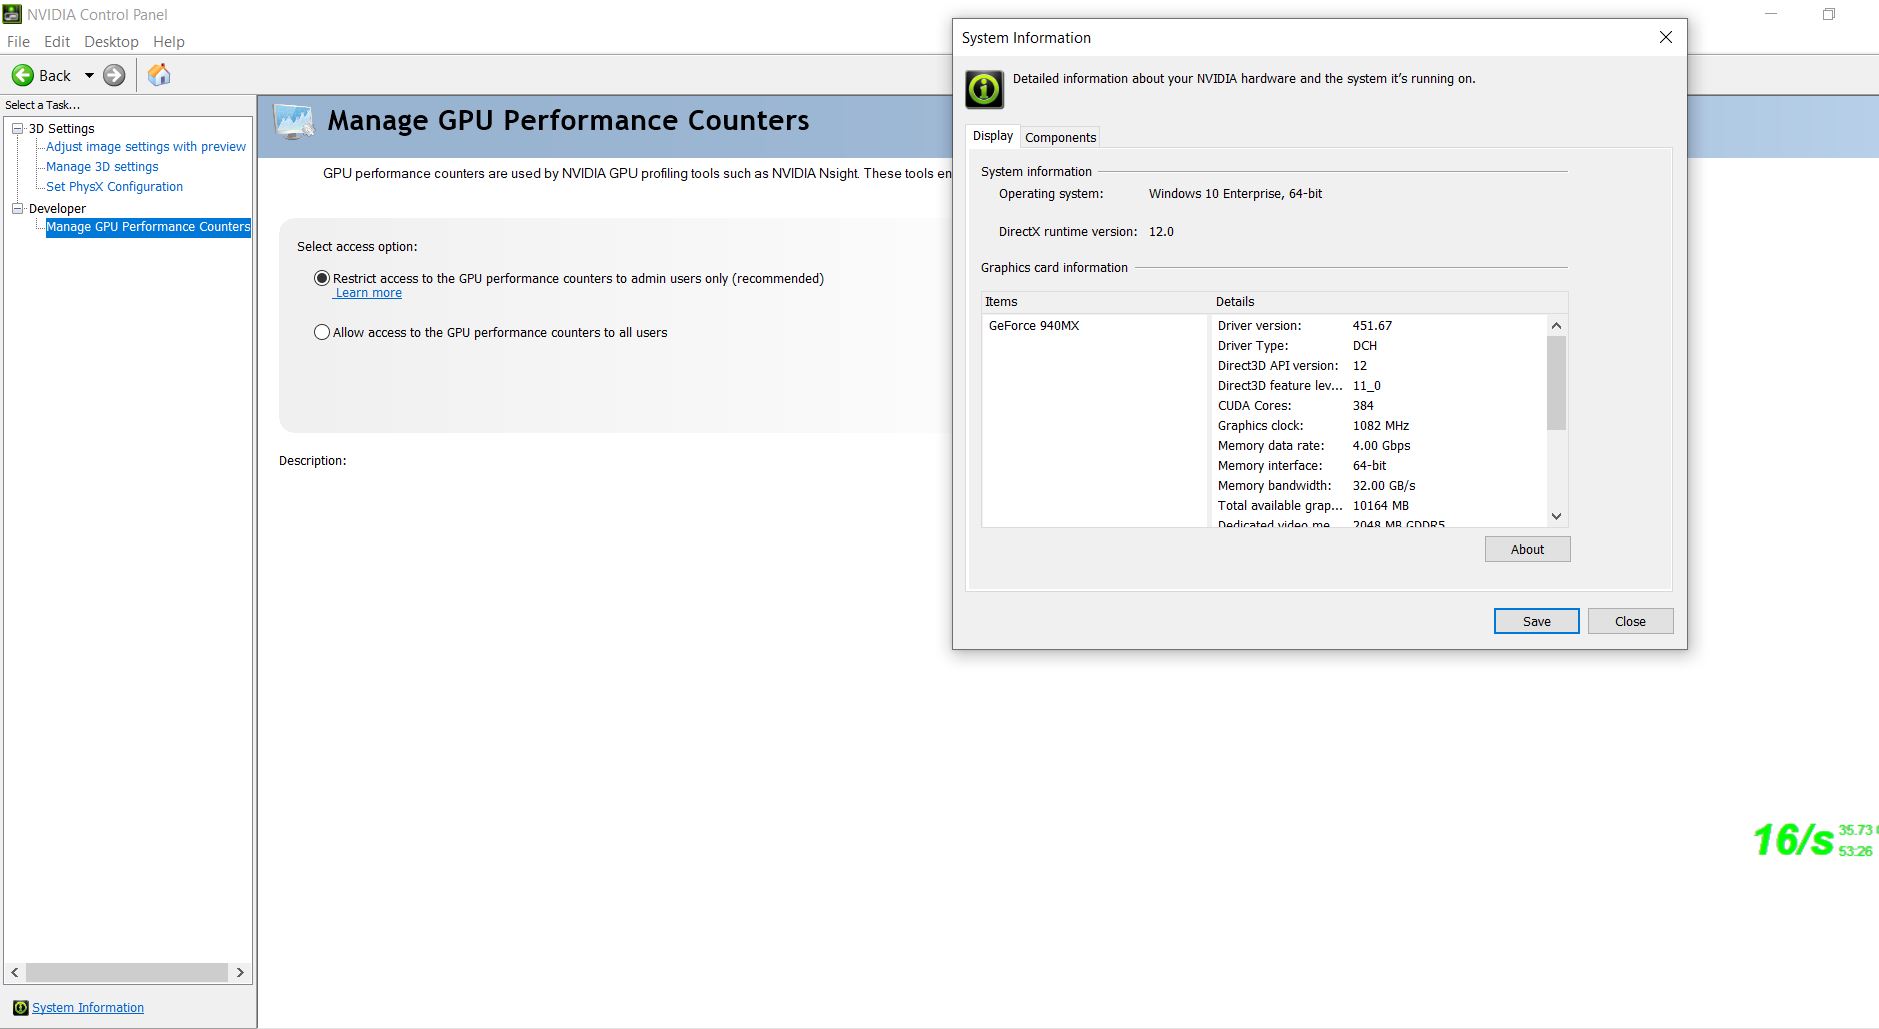The height and width of the screenshot is (1029, 1879).
Task: Click Graphics clock value 1082 MHz
Action: point(1381,426)
